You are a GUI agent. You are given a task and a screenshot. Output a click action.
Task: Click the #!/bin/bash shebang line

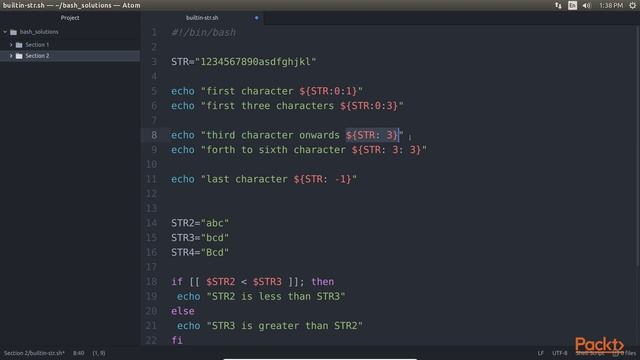point(203,33)
